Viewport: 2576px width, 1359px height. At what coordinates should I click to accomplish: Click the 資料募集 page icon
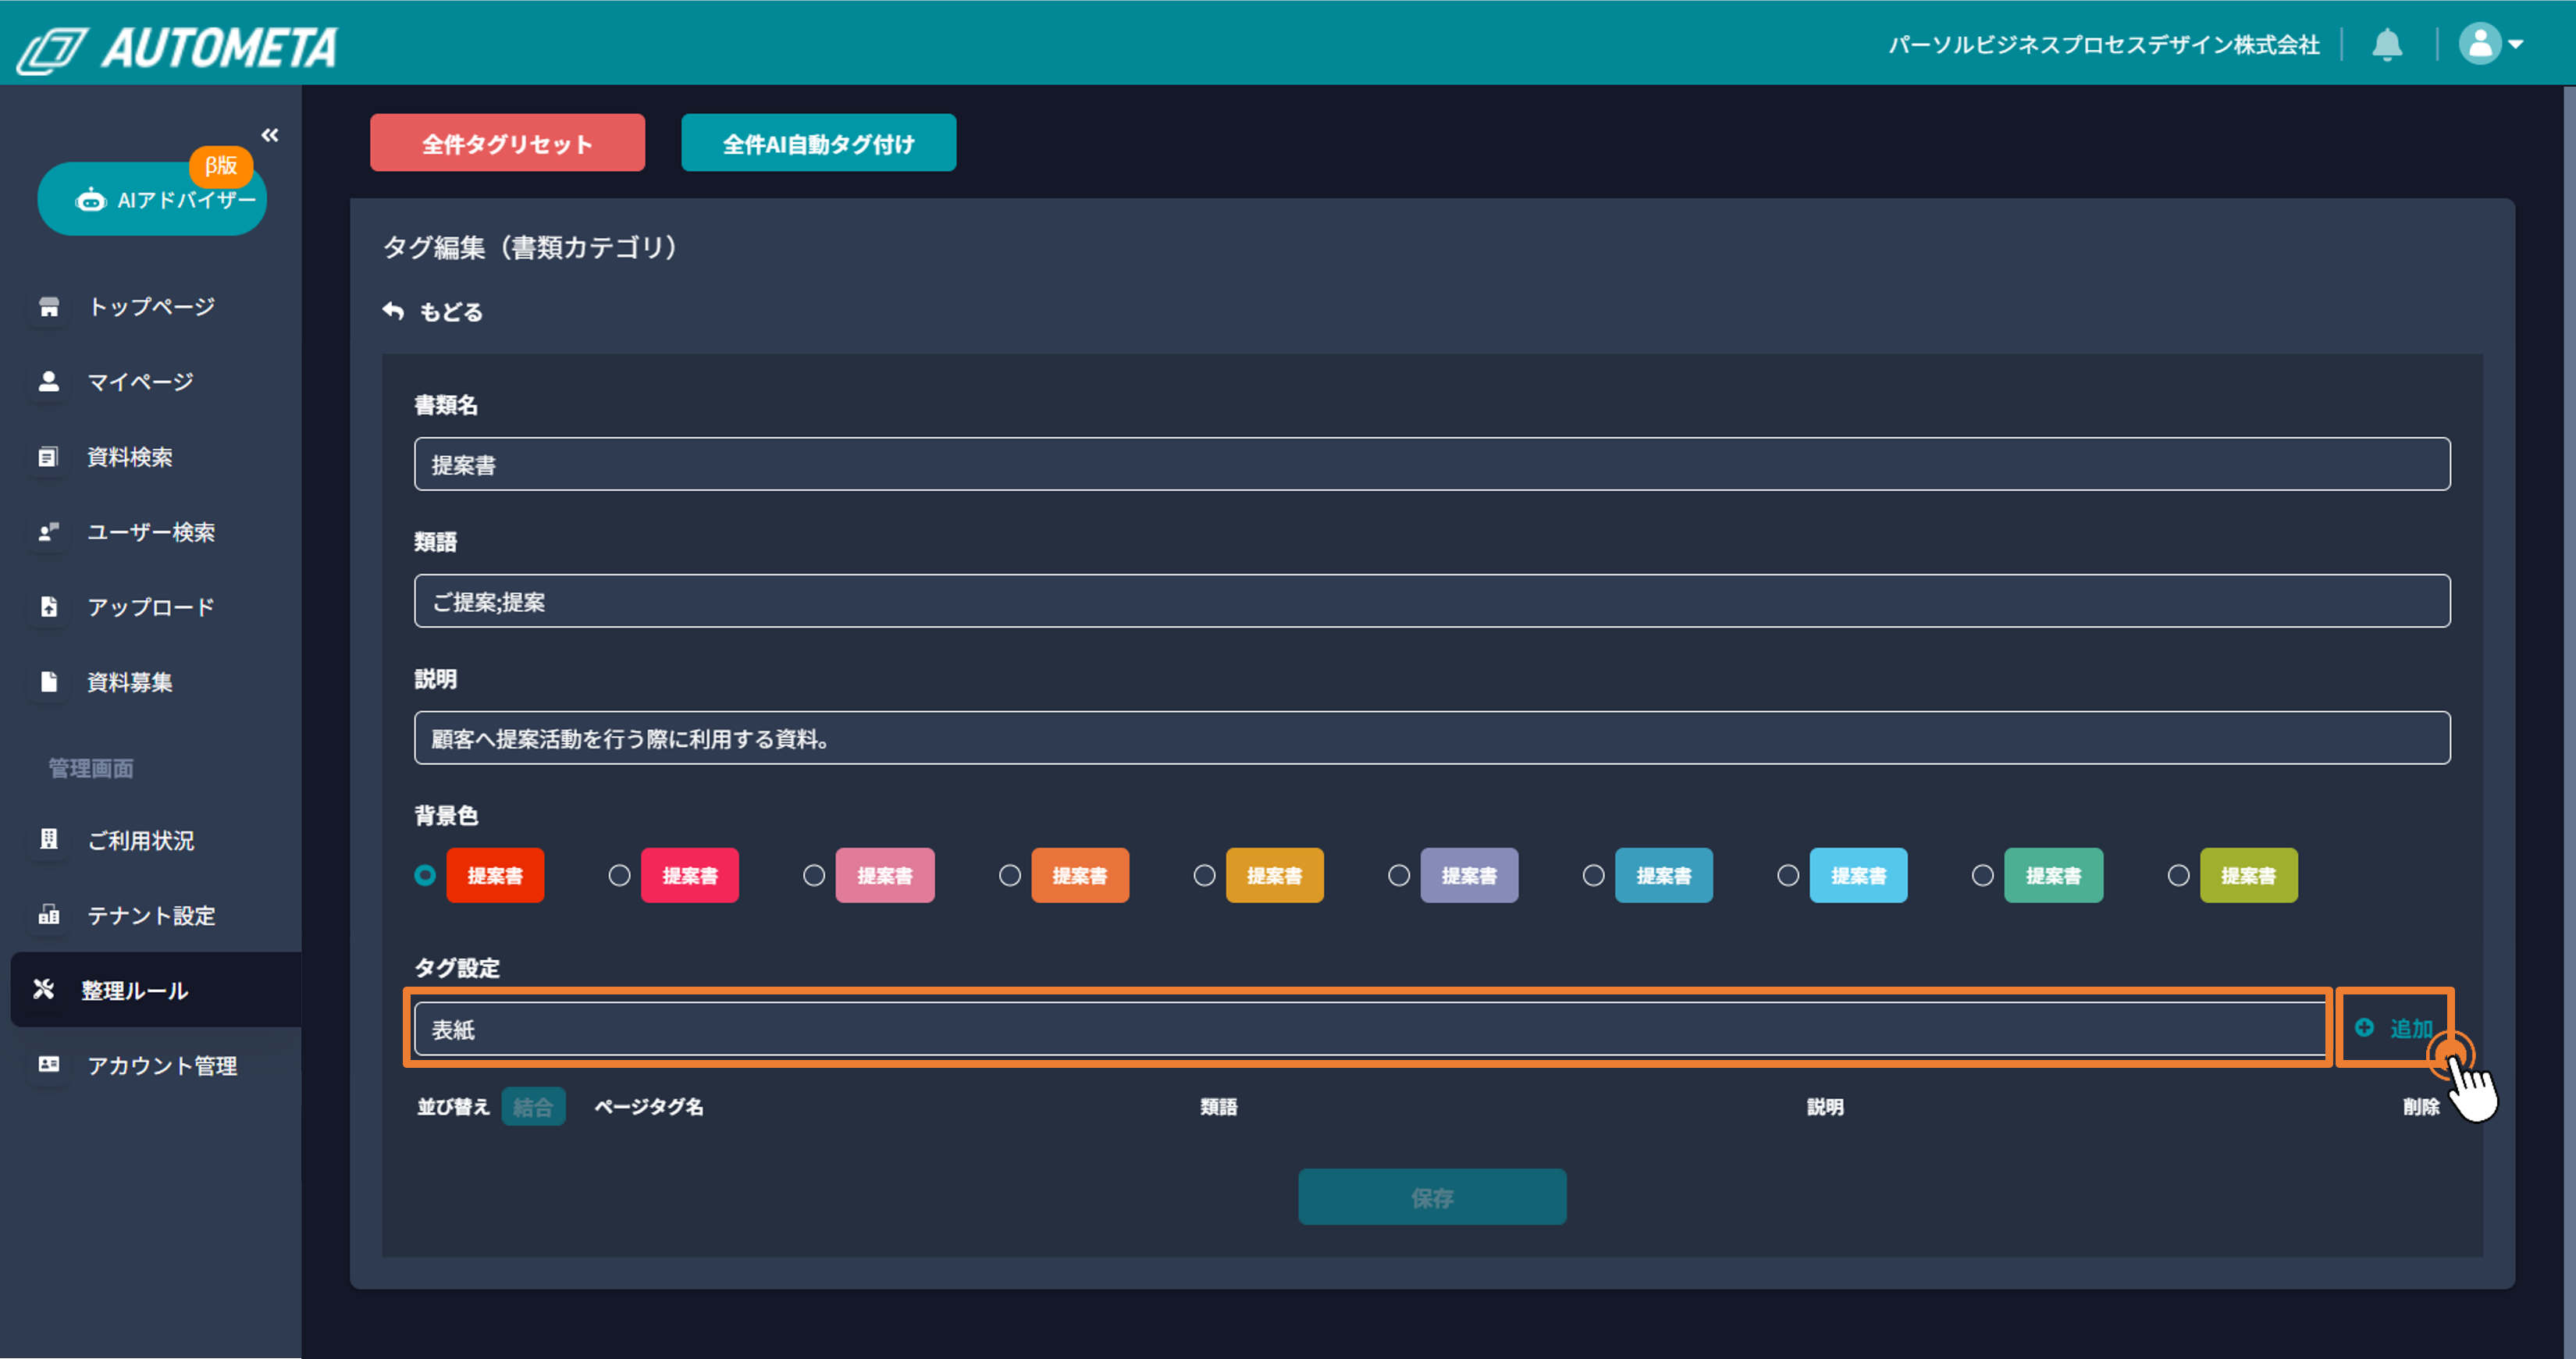pos(48,682)
